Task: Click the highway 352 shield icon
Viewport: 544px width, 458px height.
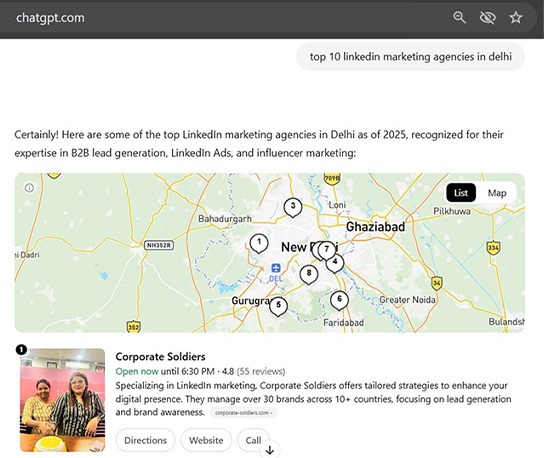Action: coord(134,326)
